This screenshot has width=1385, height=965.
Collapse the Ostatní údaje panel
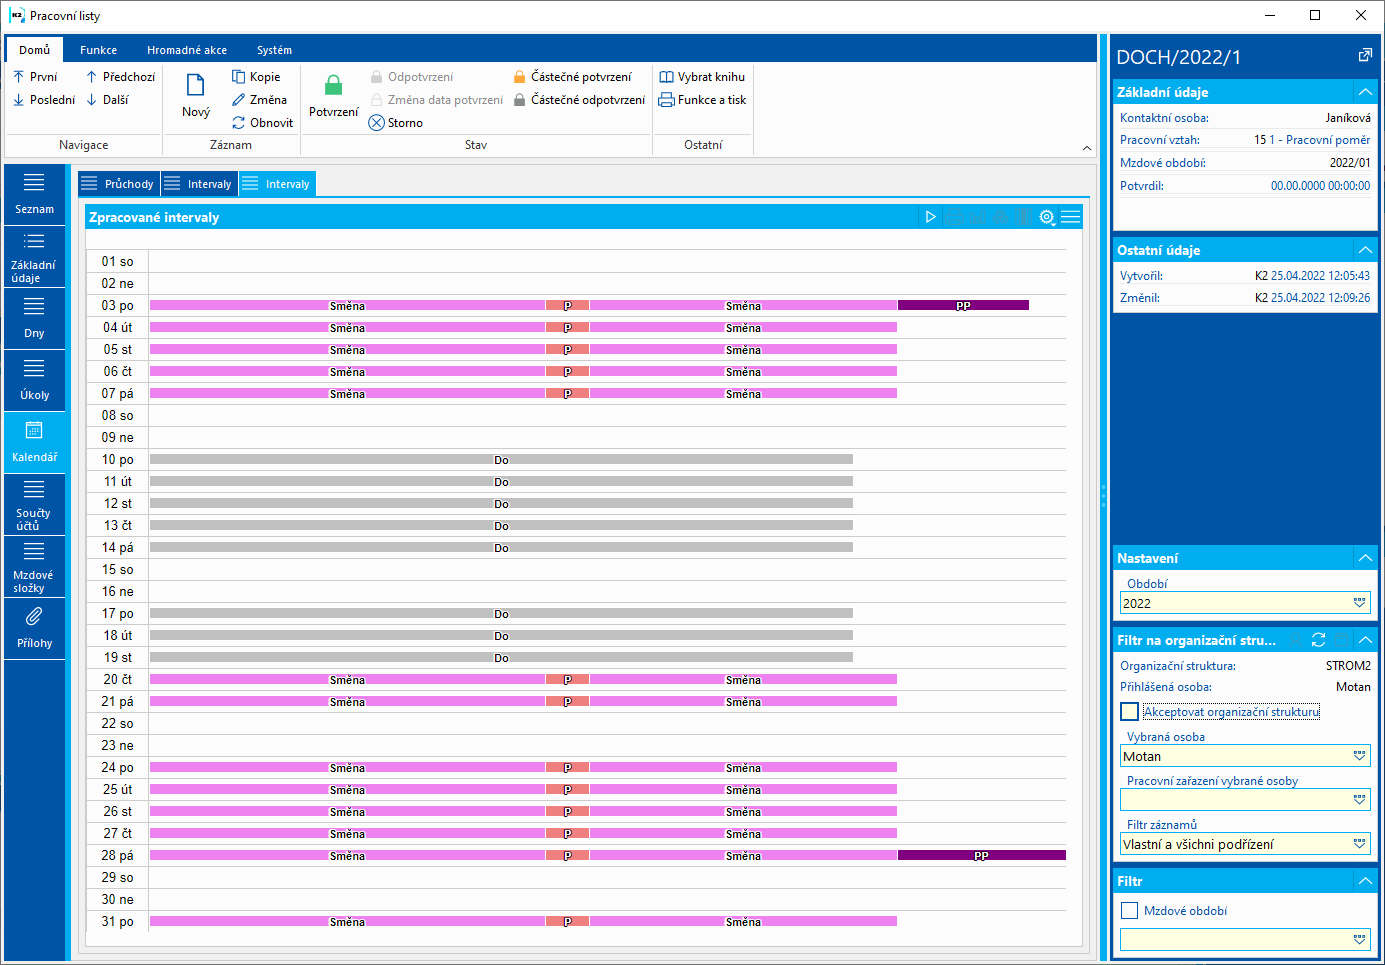pyautogui.click(x=1365, y=250)
